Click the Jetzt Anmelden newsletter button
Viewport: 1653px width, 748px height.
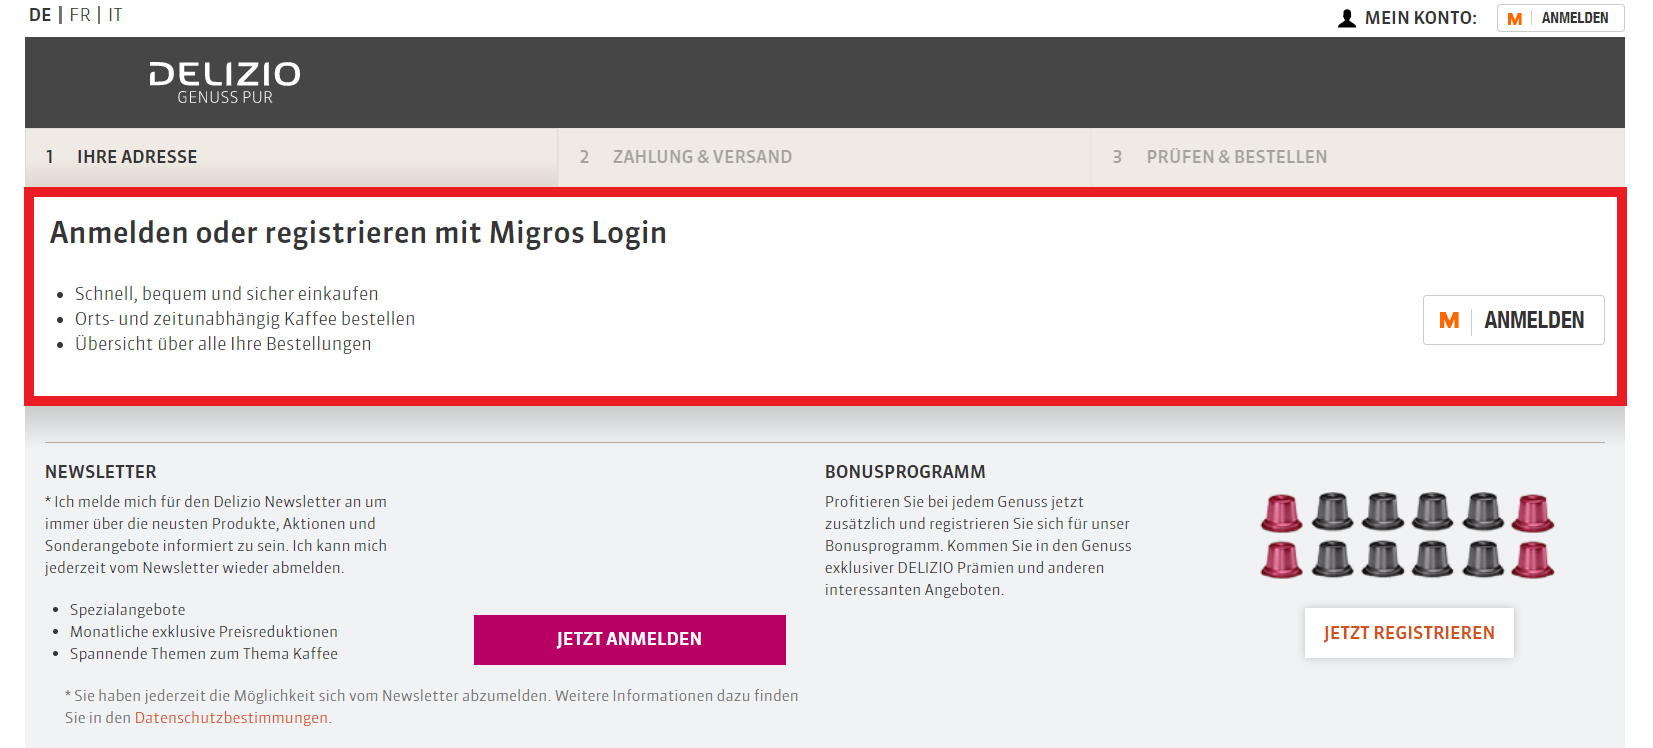pos(630,639)
